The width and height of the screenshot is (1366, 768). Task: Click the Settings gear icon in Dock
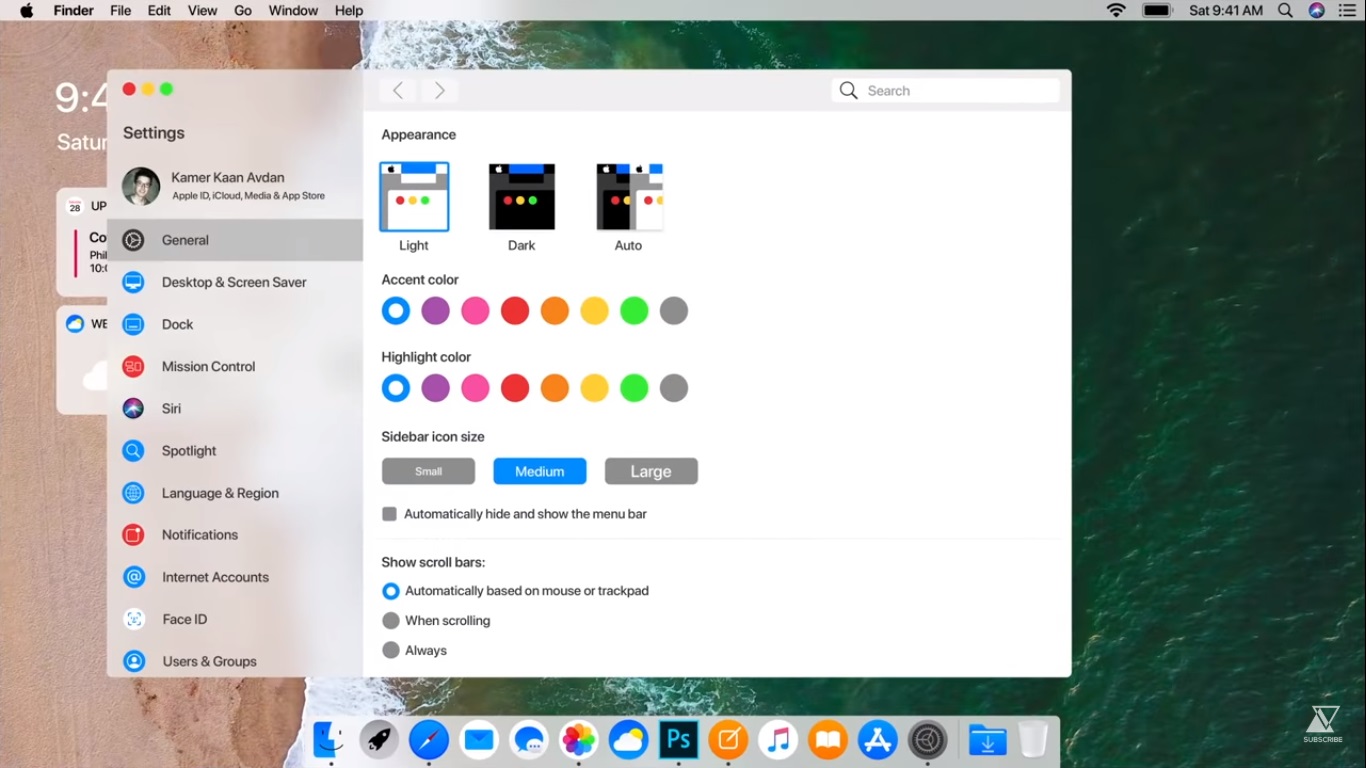tap(928, 740)
